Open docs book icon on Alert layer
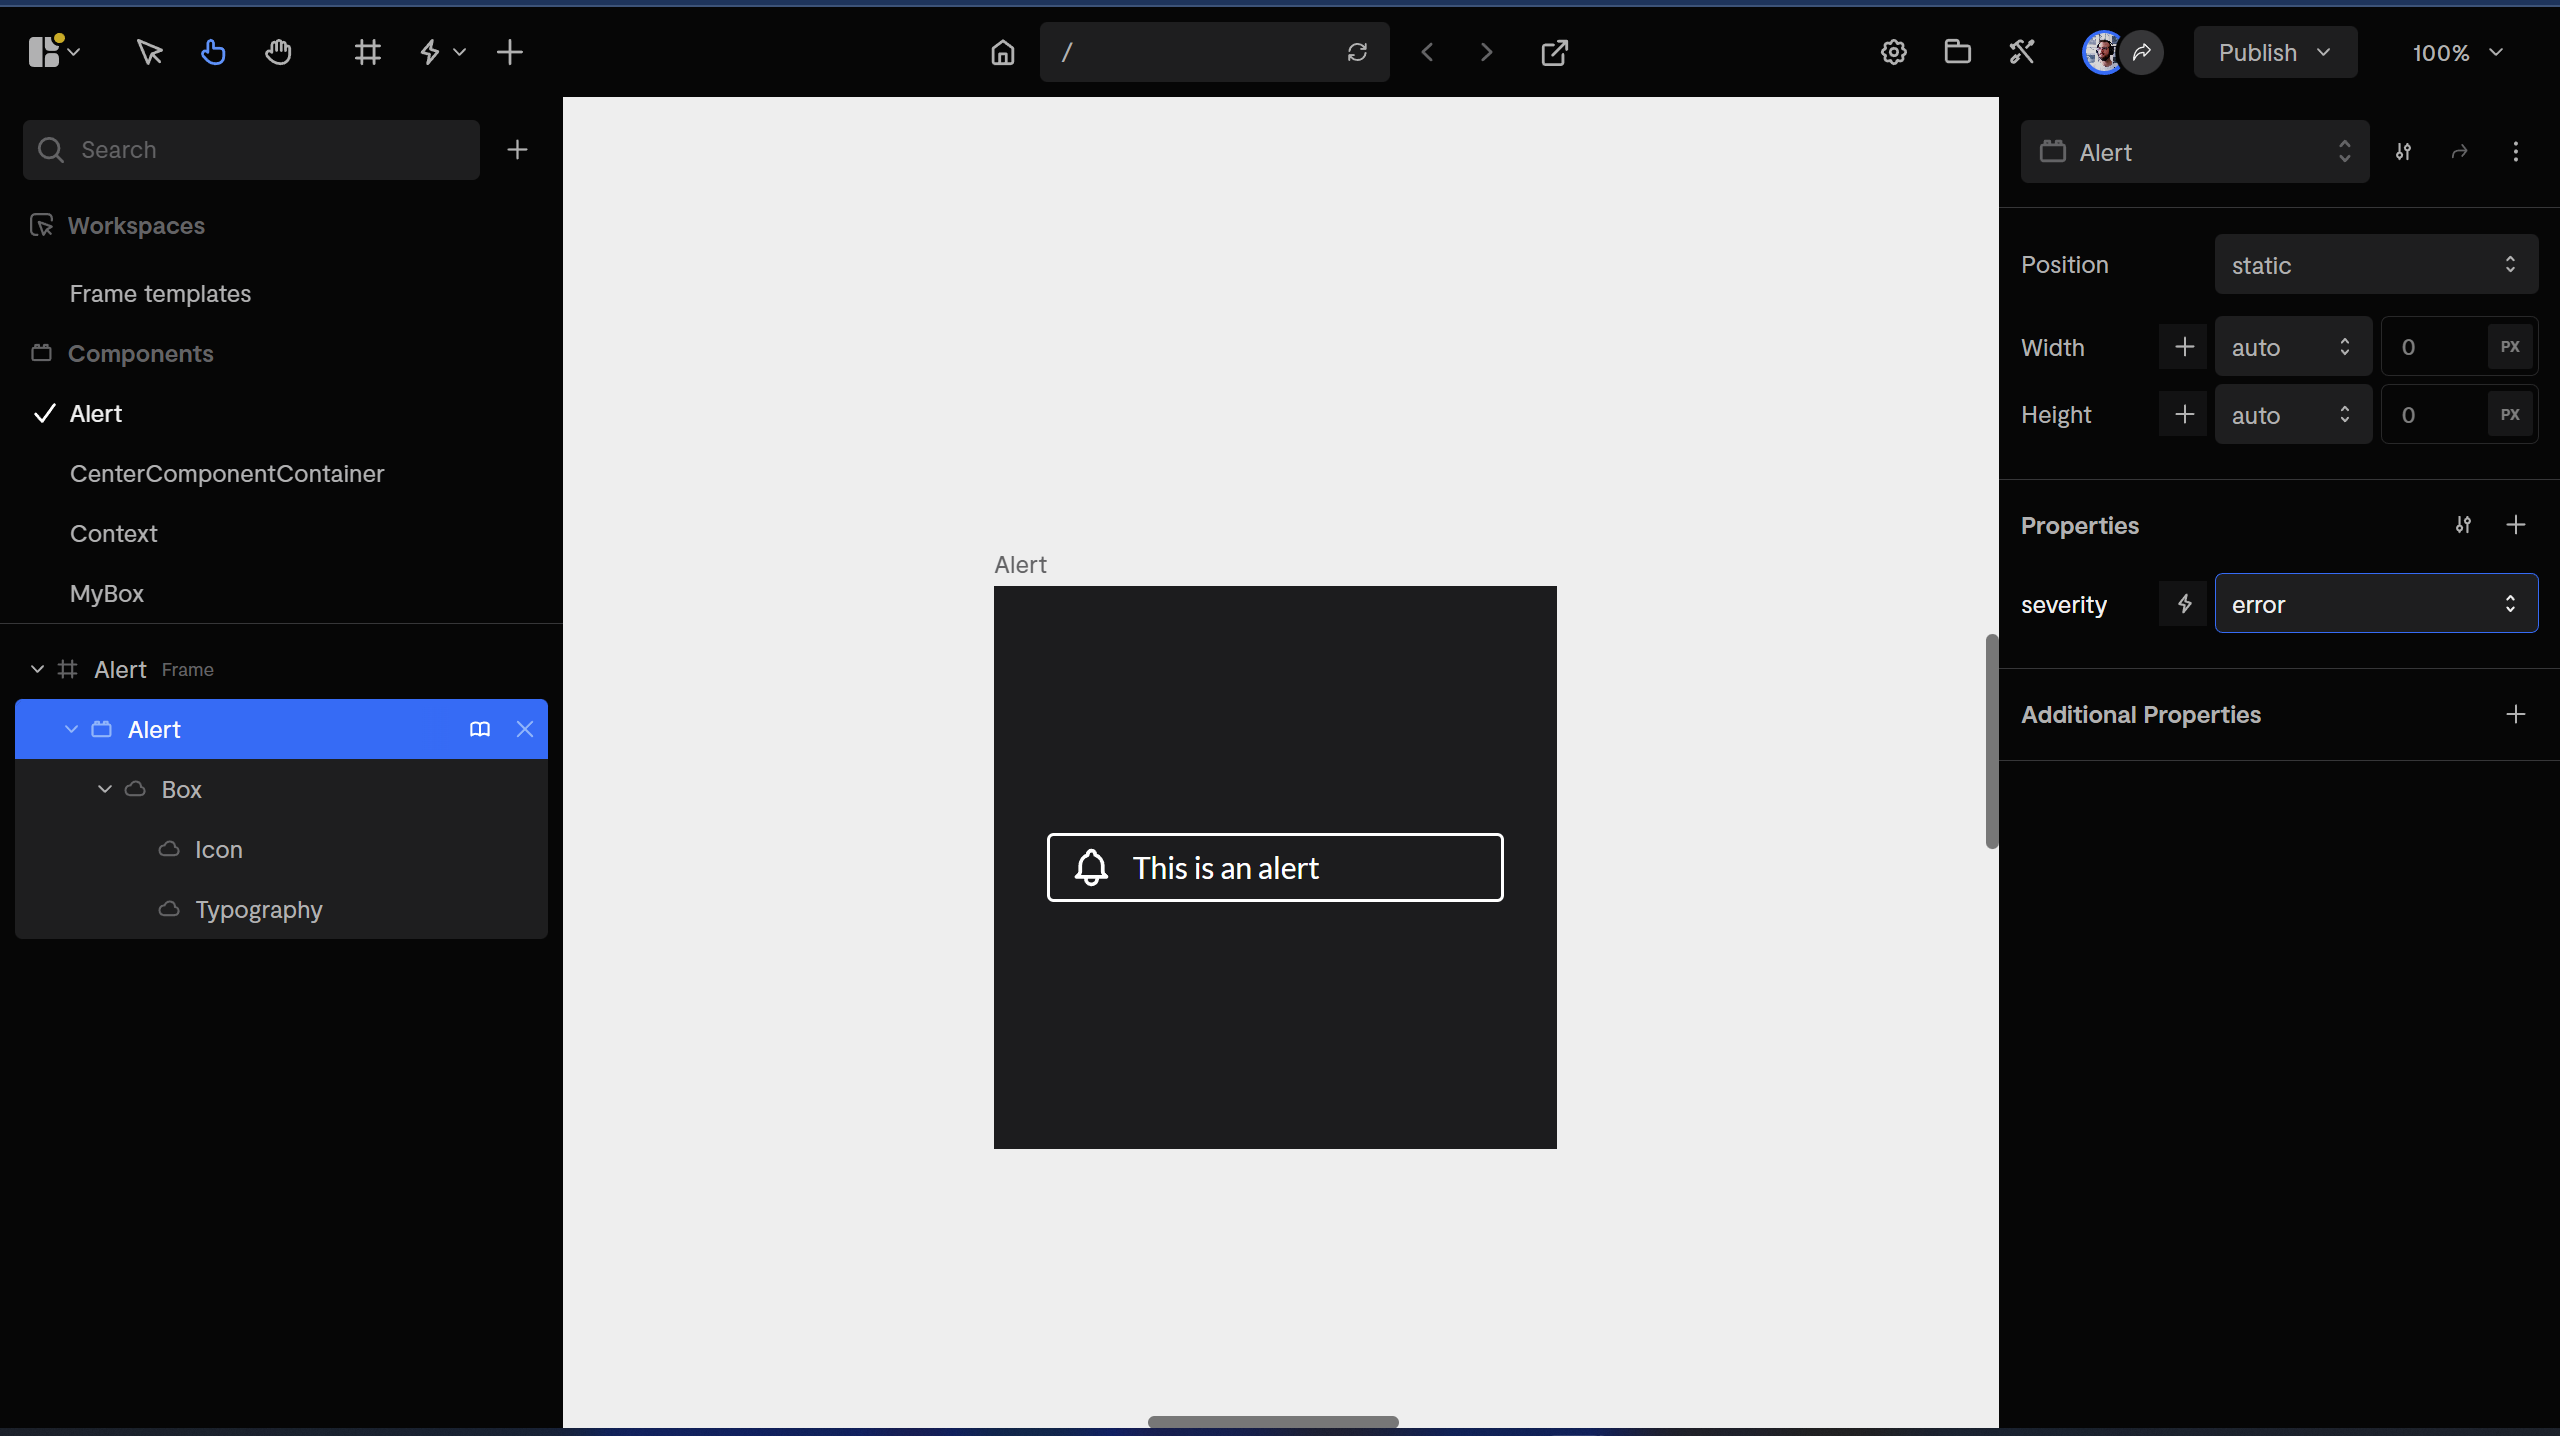Image resolution: width=2560 pixels, height=1436 pixels. 479,729
